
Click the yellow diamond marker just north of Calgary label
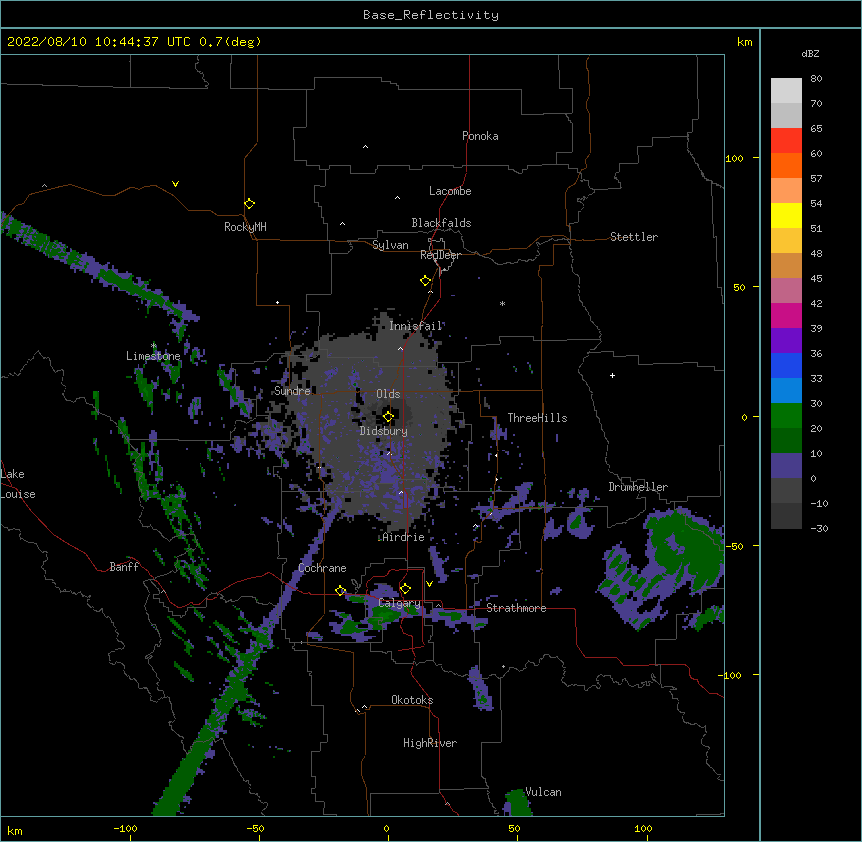pyautogui.click(x=405, y=589)
